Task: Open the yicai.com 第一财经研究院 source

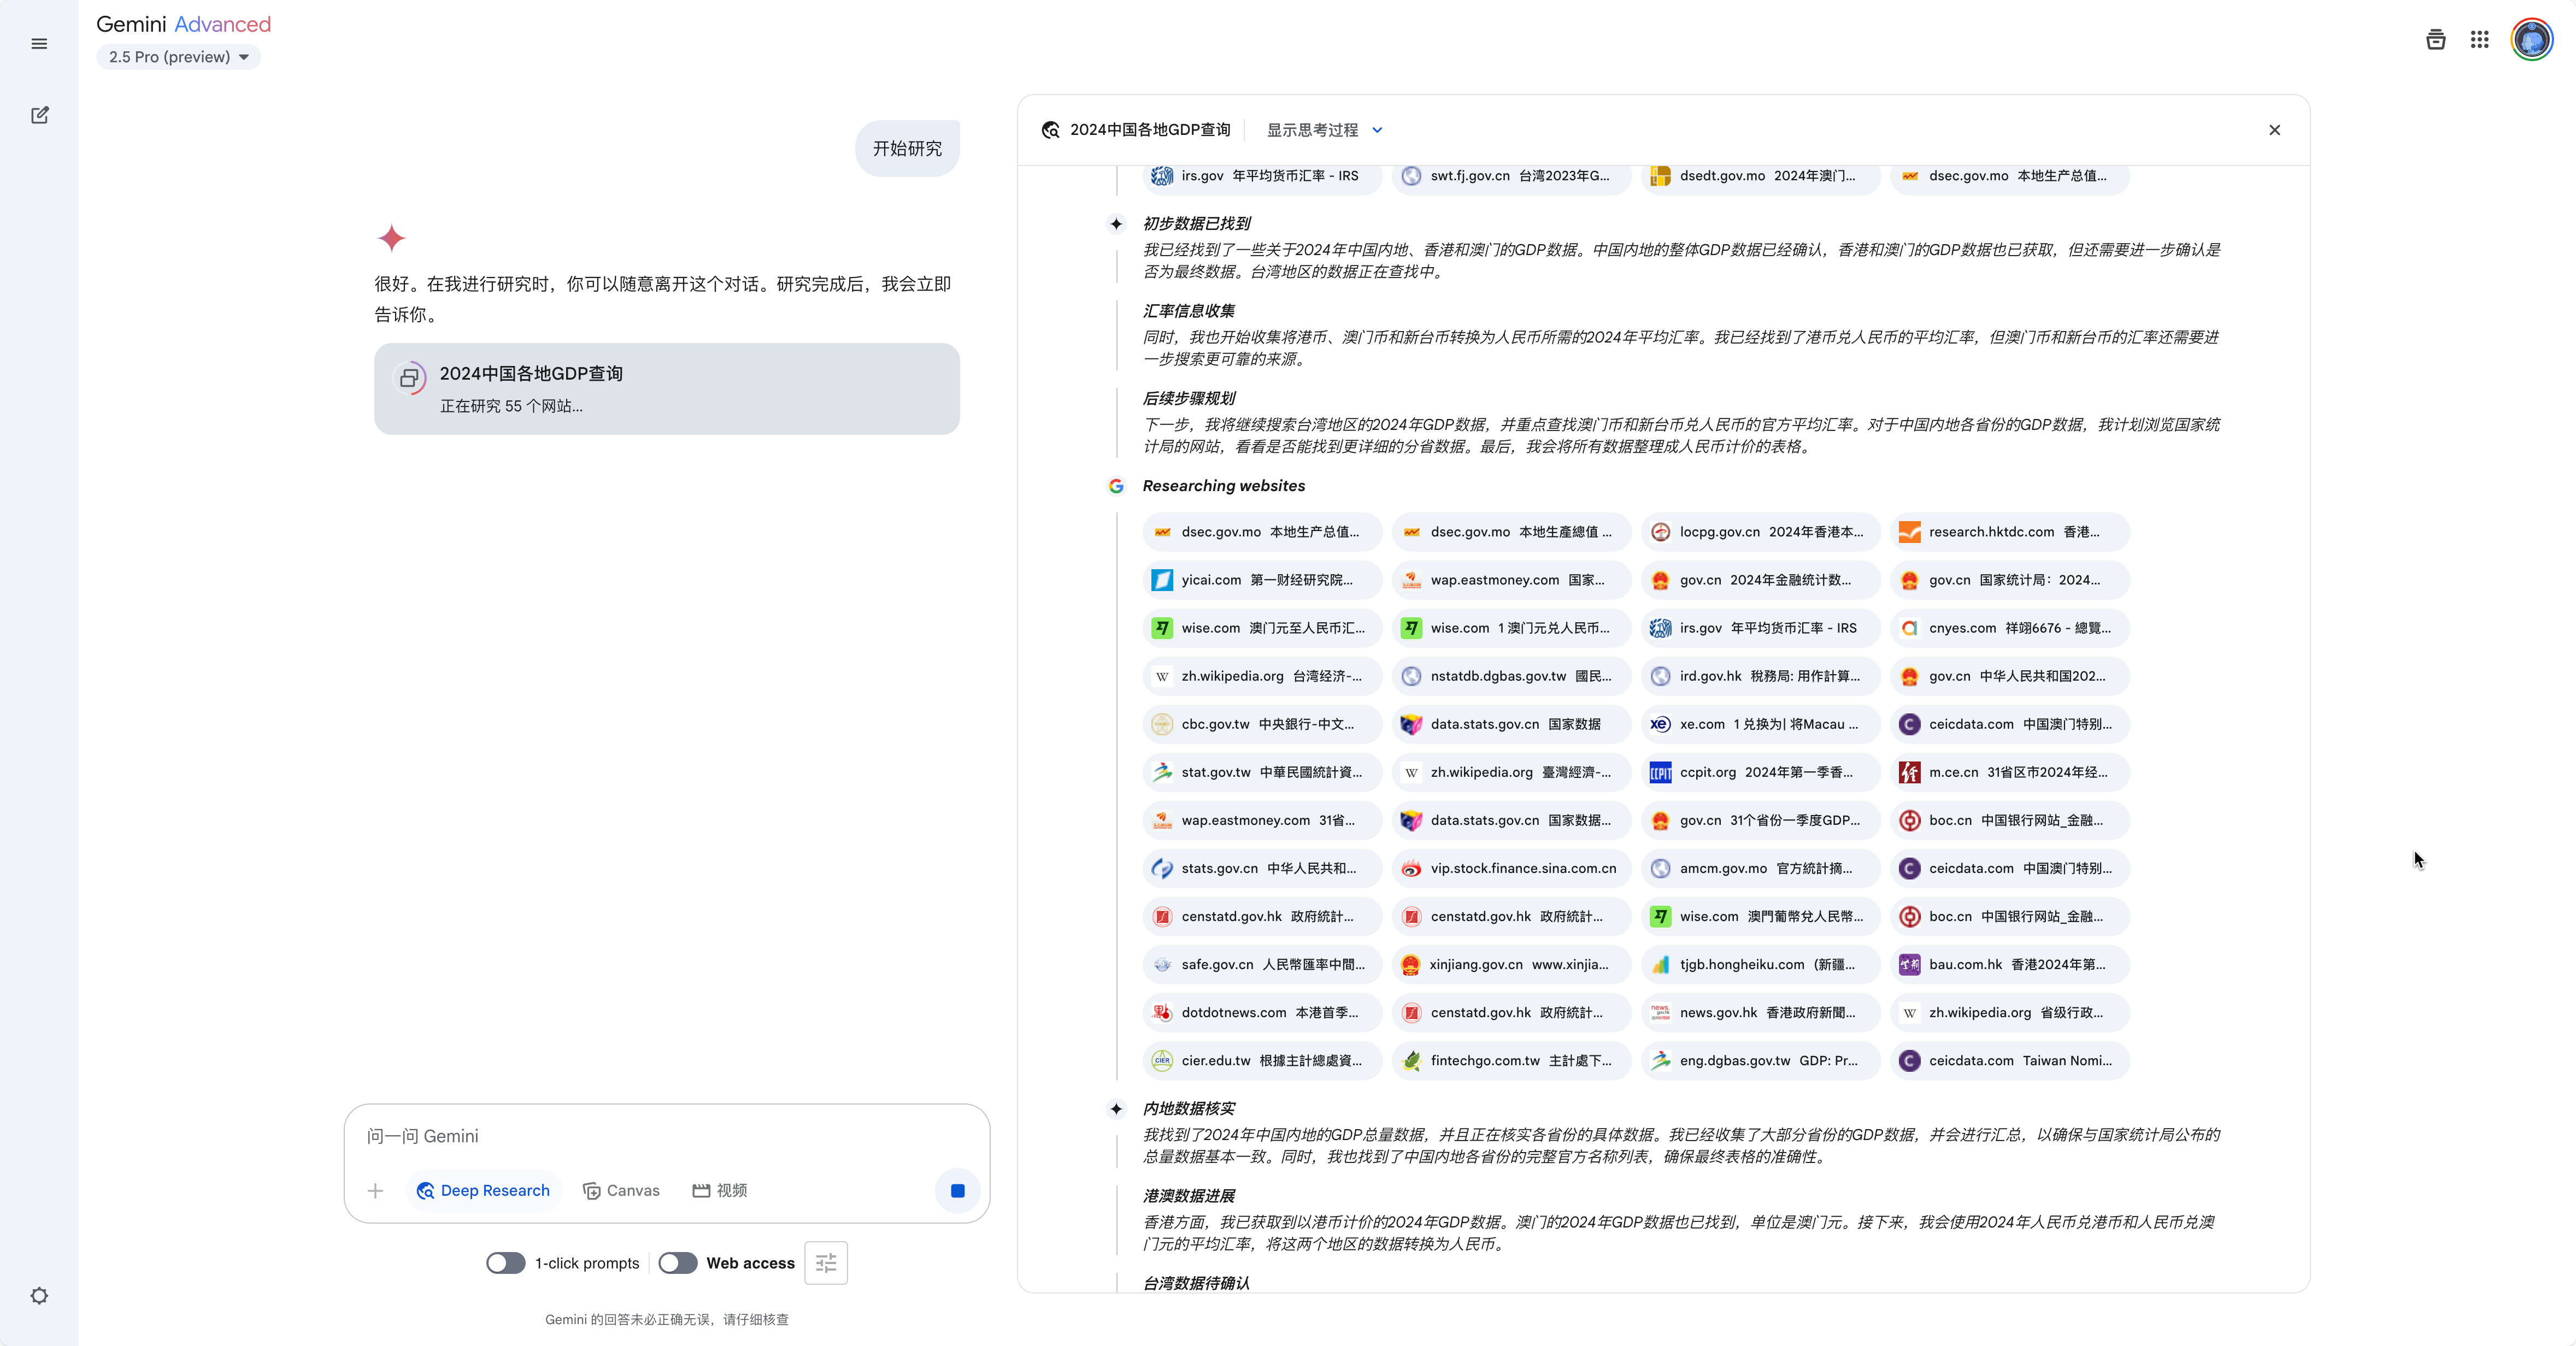Action: [1262, 580]
